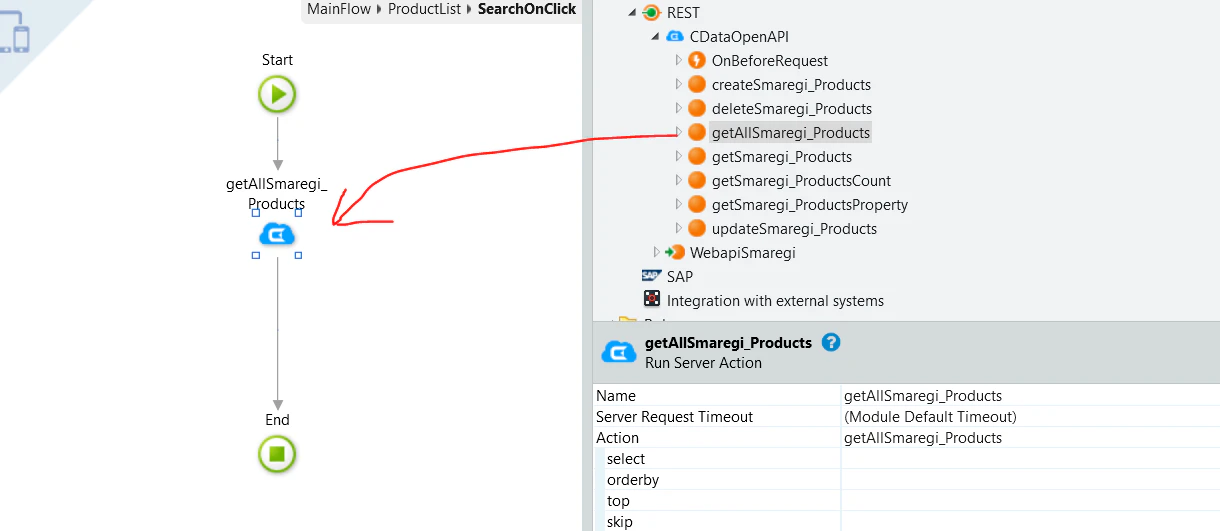The image size is (1220, 531).
Task: Click the OnBeforeRequest lightning icon
Action: click(697, 61)
